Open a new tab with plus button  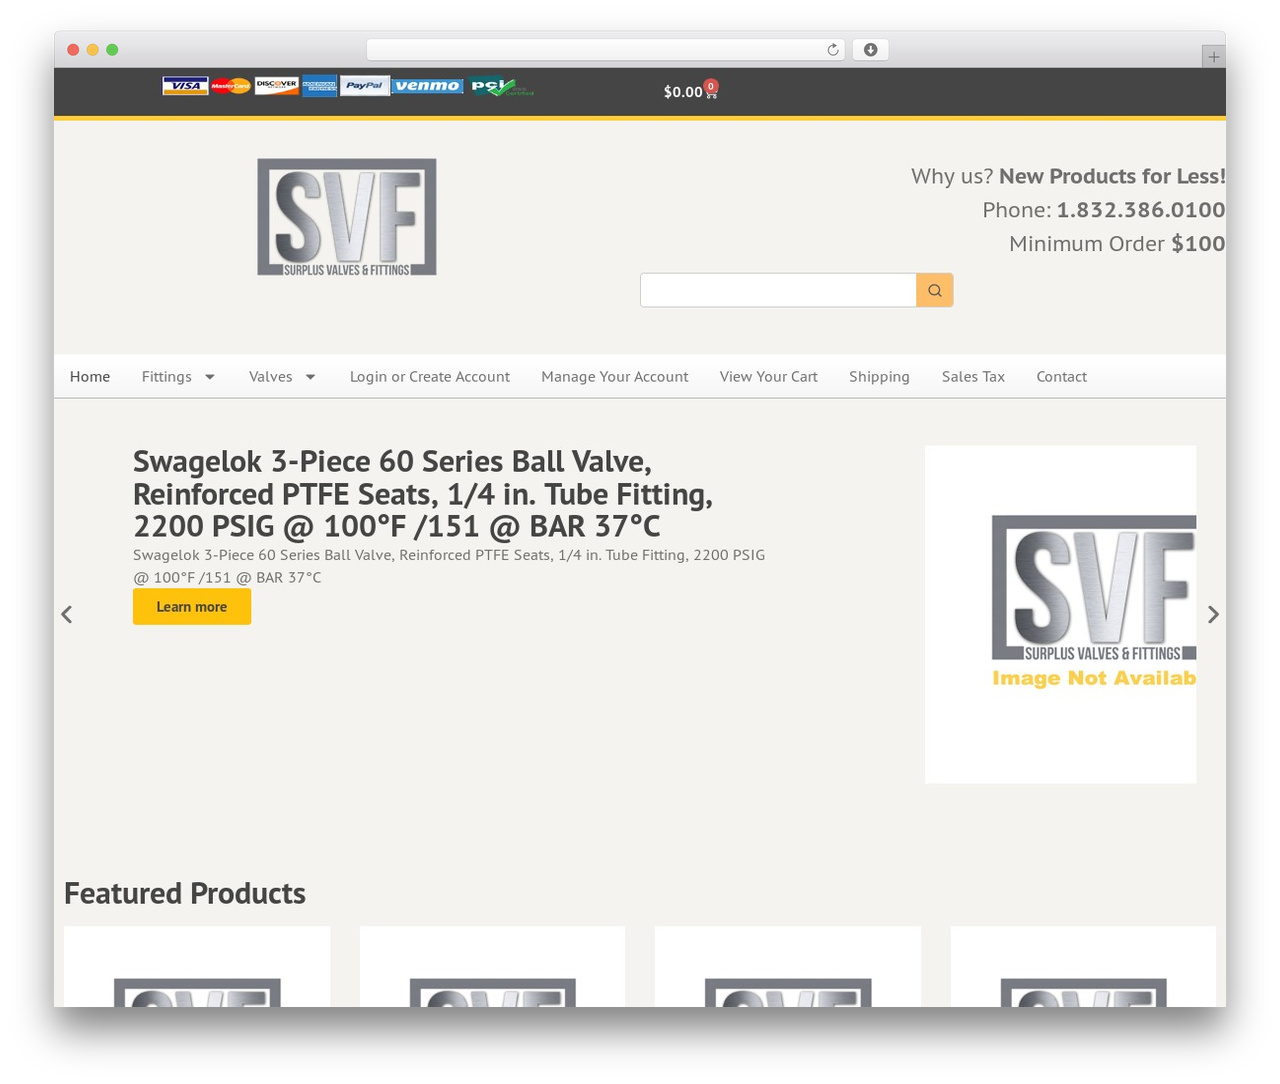1213,57
